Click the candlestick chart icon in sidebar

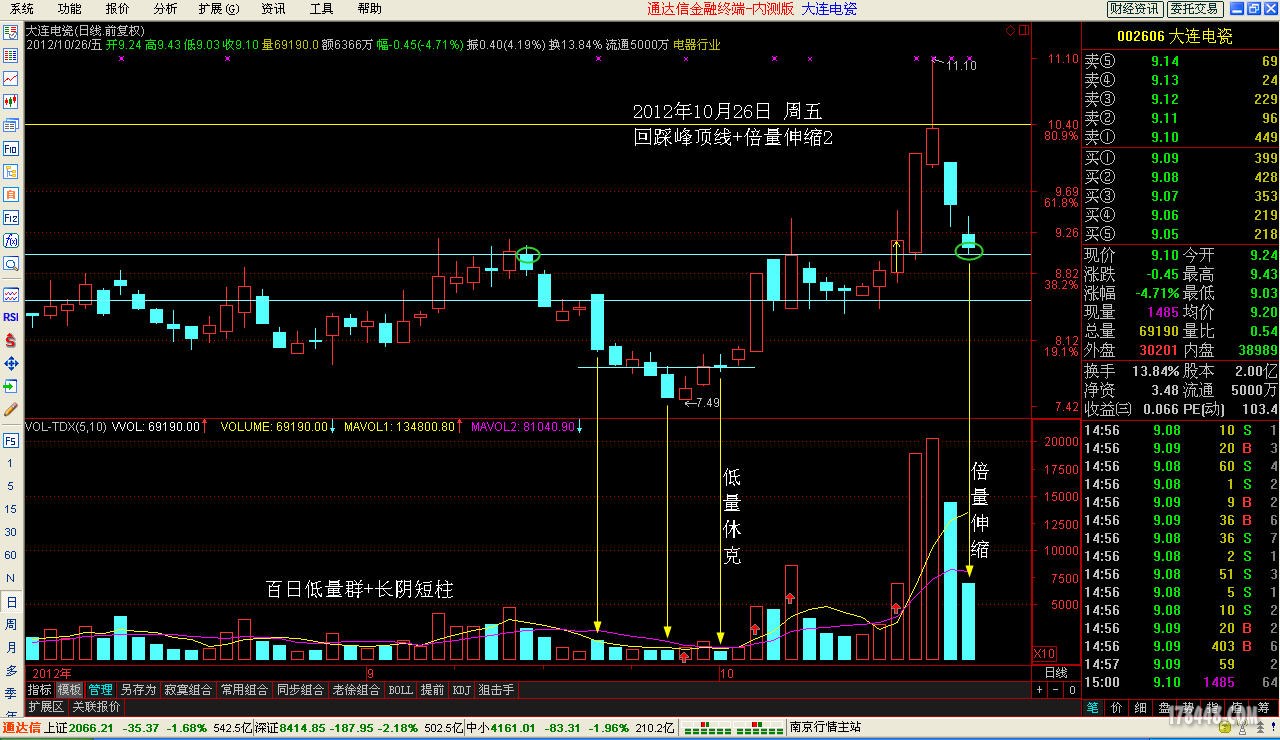[x=11, y=102]
